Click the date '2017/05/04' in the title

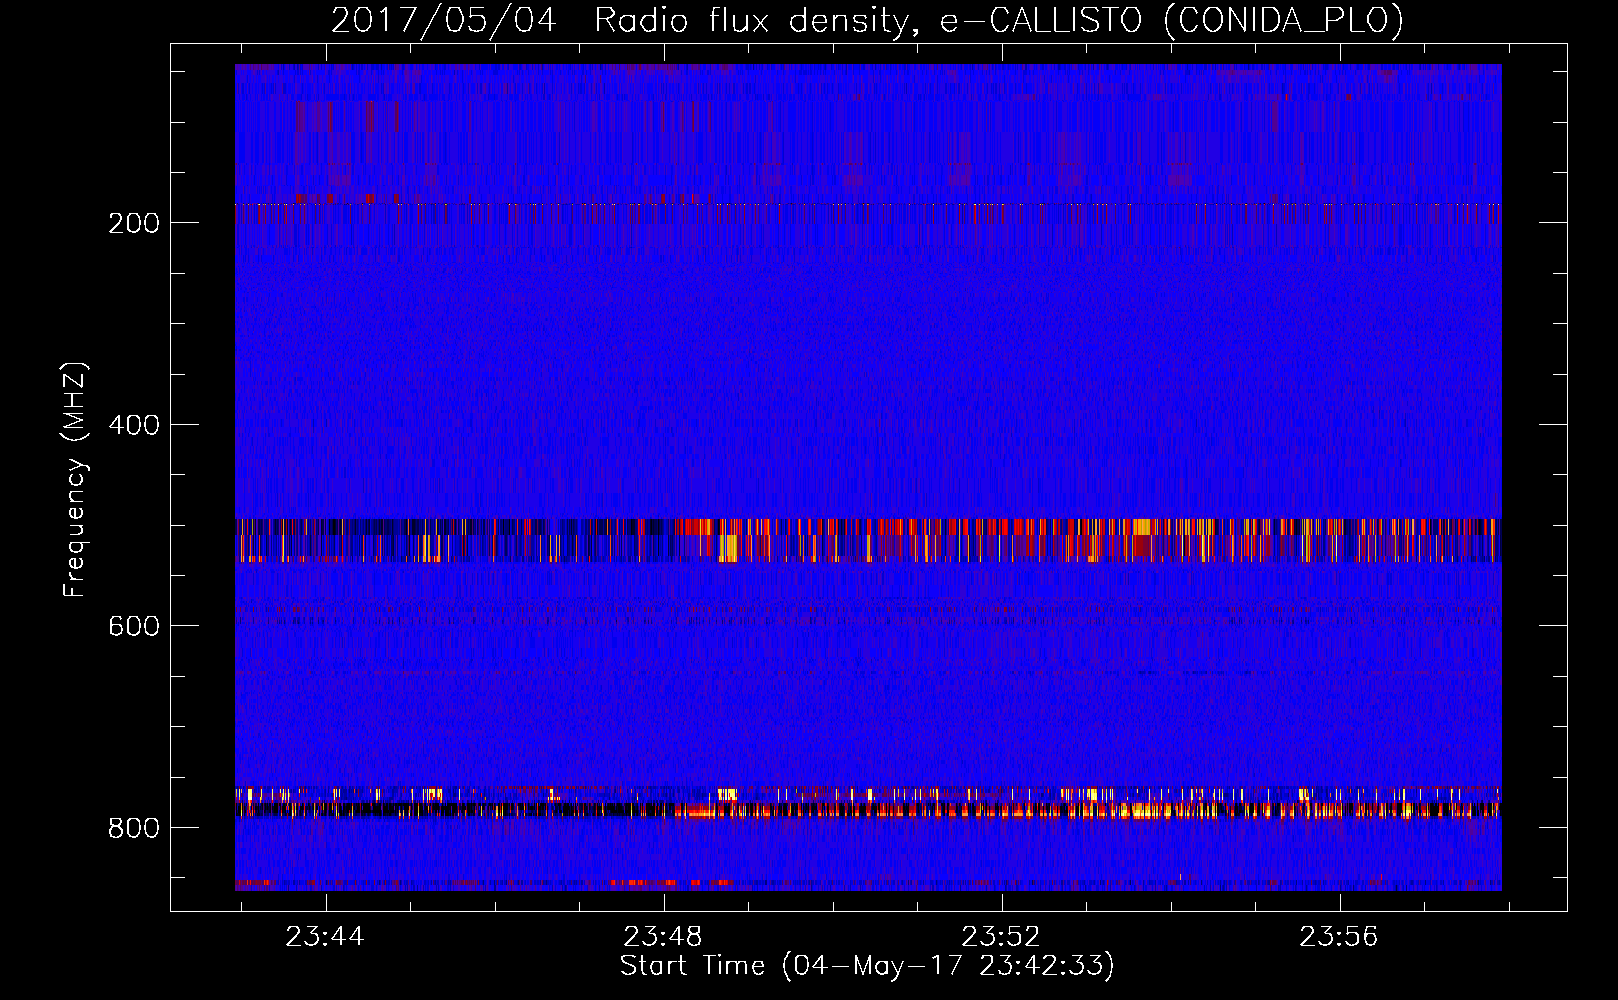[x=443, y=21]
